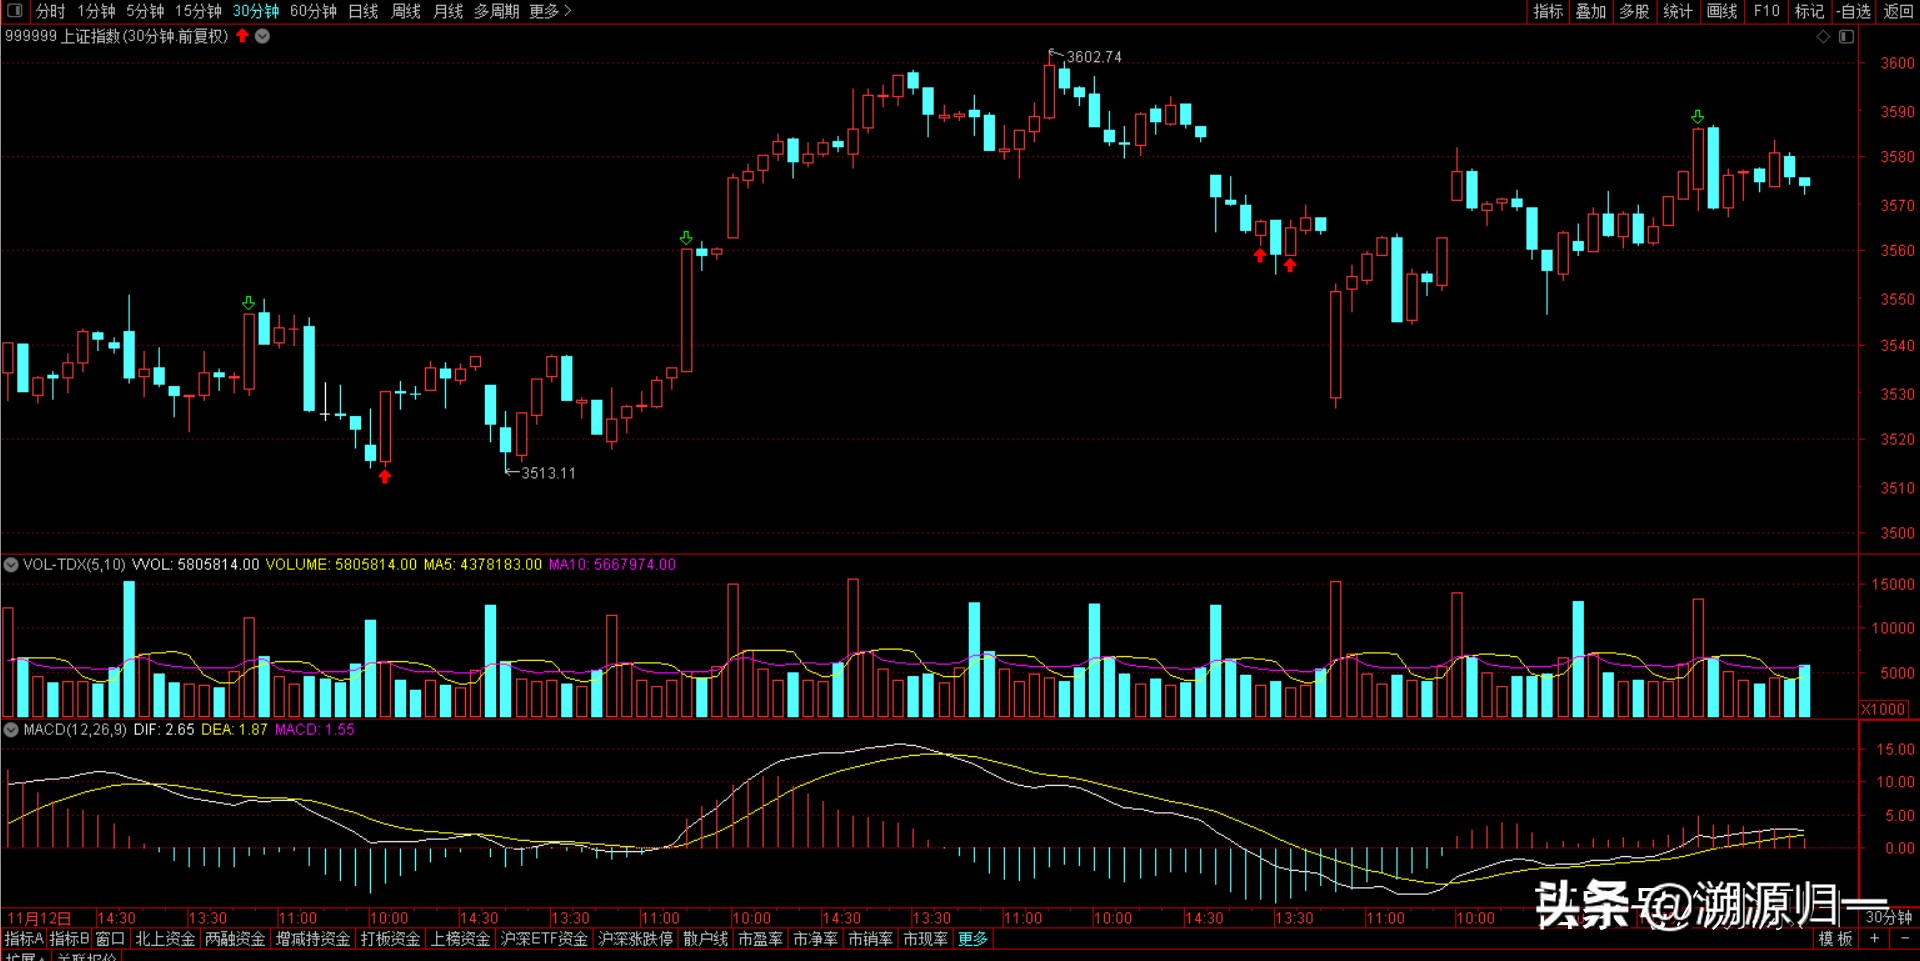Click the MA5: 4378183.00 value
1920x961 pixels.
483,565
